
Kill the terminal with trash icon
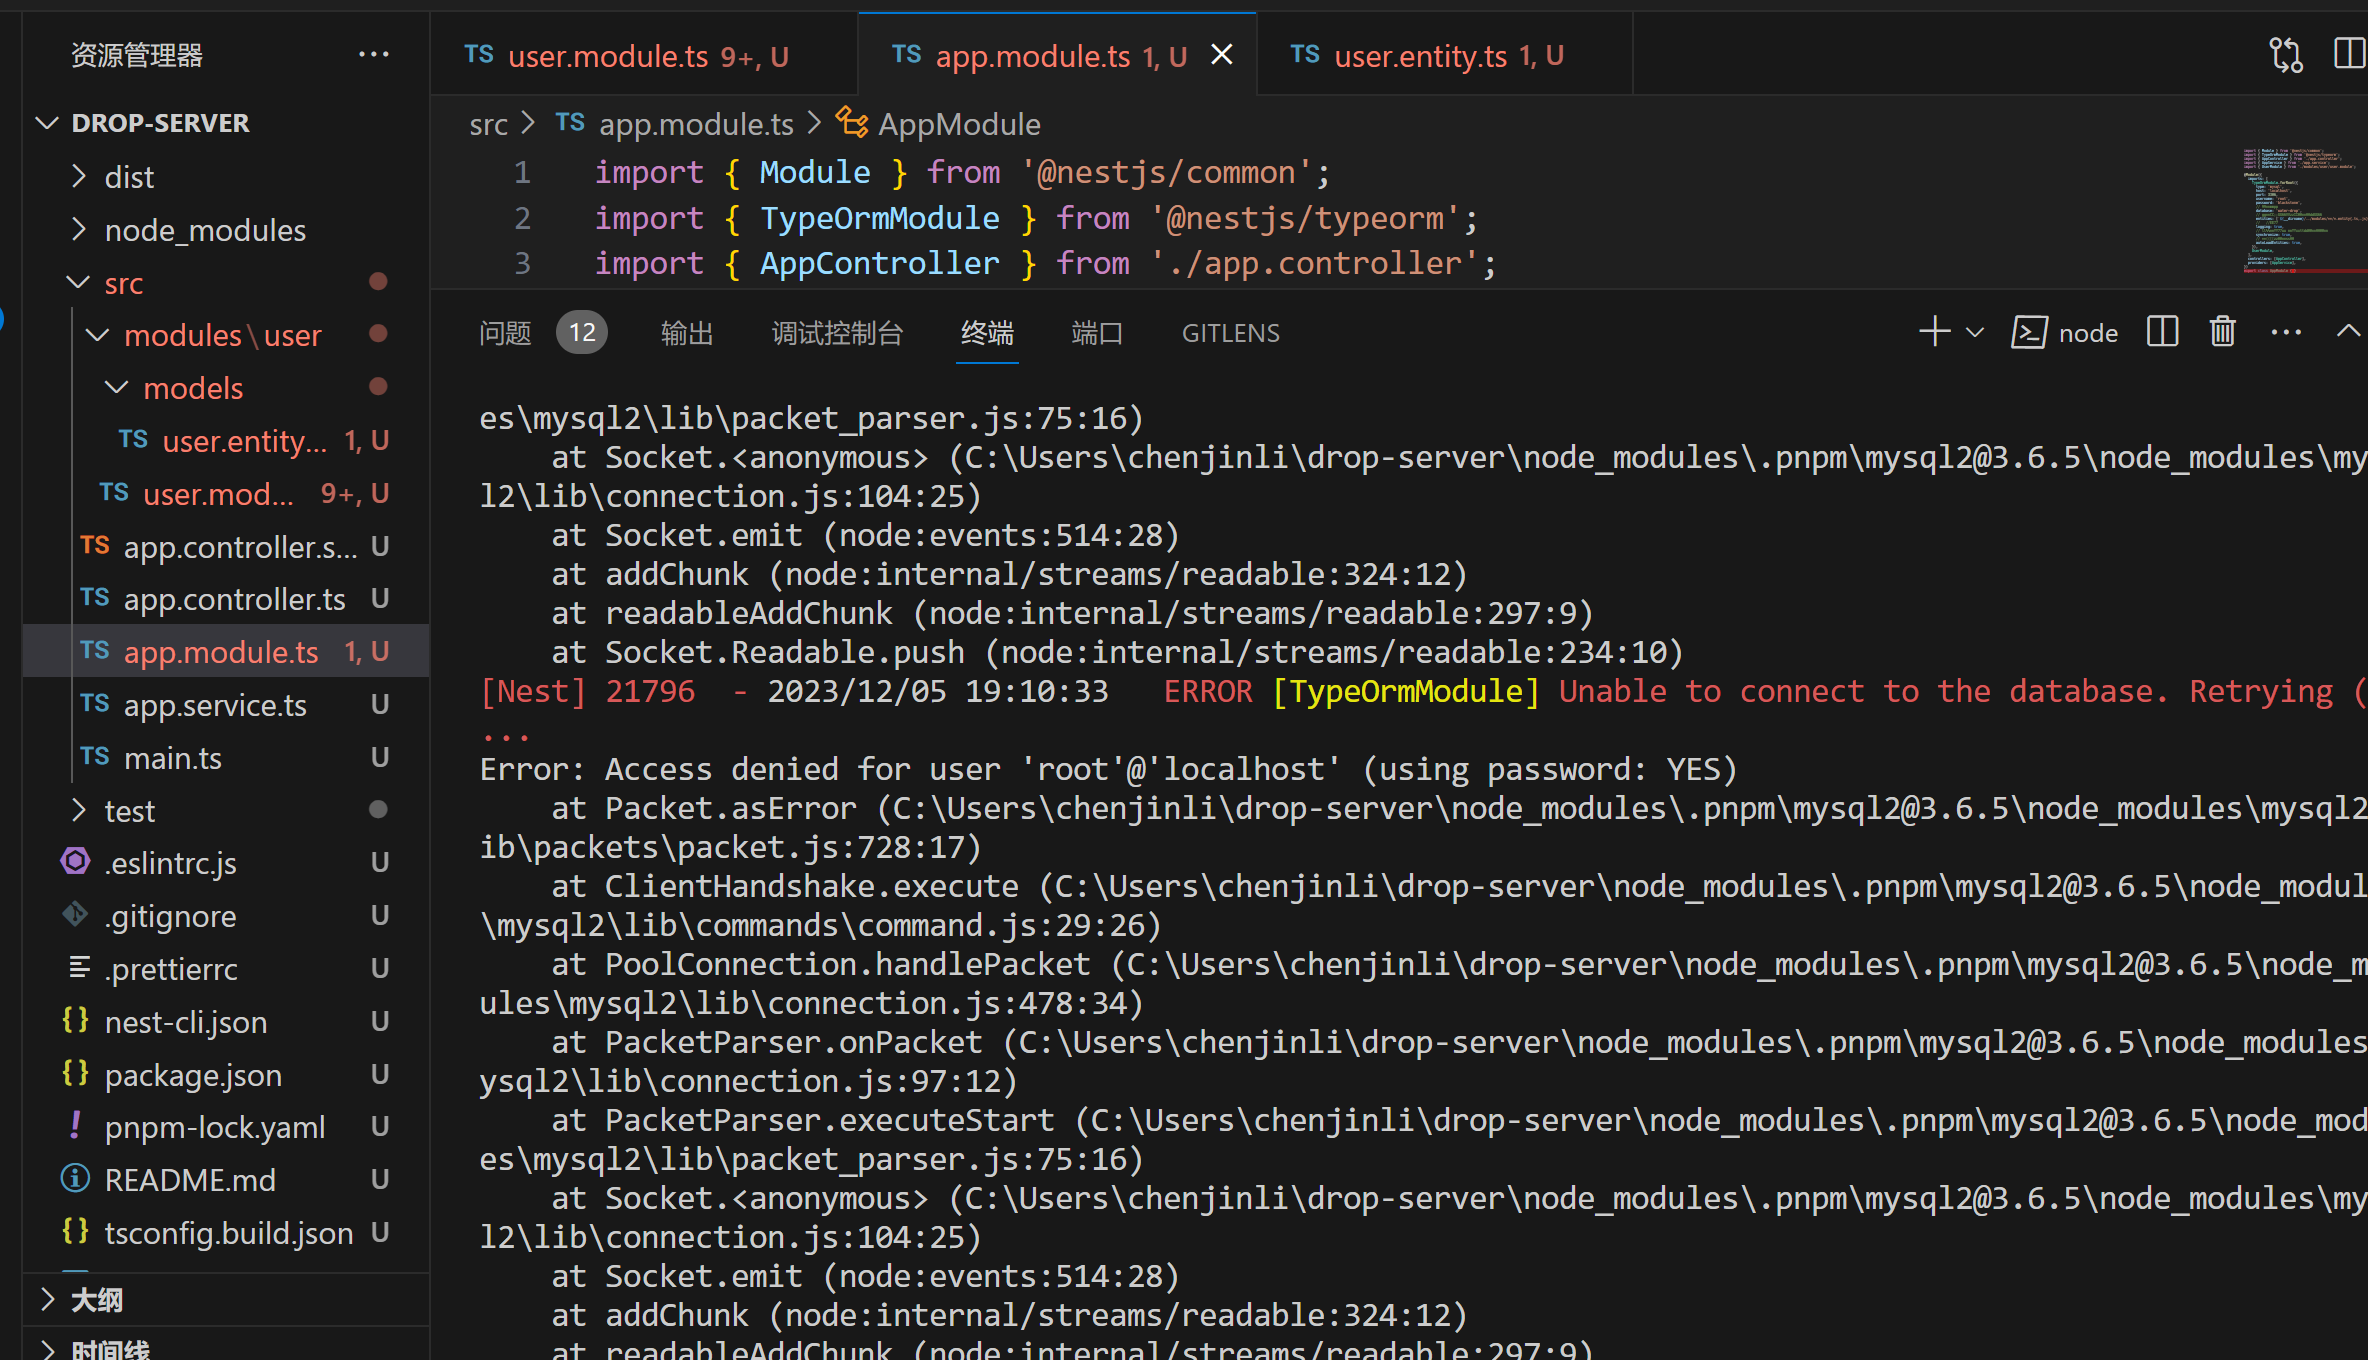[x=2222, y=332]
